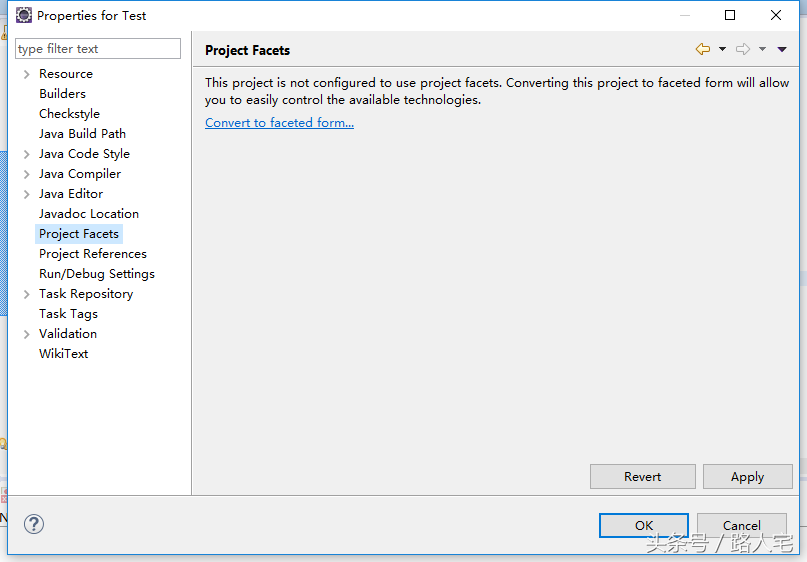Focus the type filter text field
This screenshot has height=562, width=807.
pyautogui.click(x=98, y=49)
